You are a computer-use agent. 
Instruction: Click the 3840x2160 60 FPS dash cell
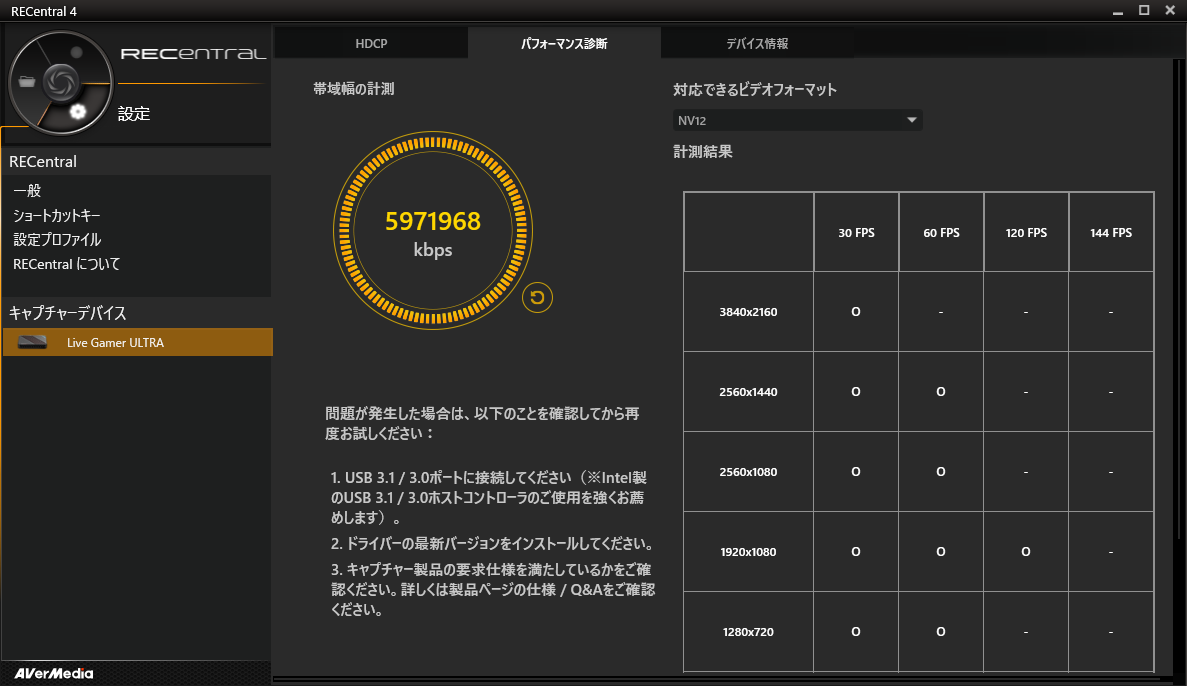(941, 312)
